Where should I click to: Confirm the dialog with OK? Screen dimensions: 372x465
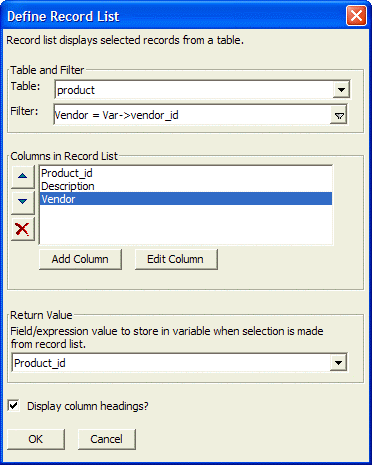[36, 439]
